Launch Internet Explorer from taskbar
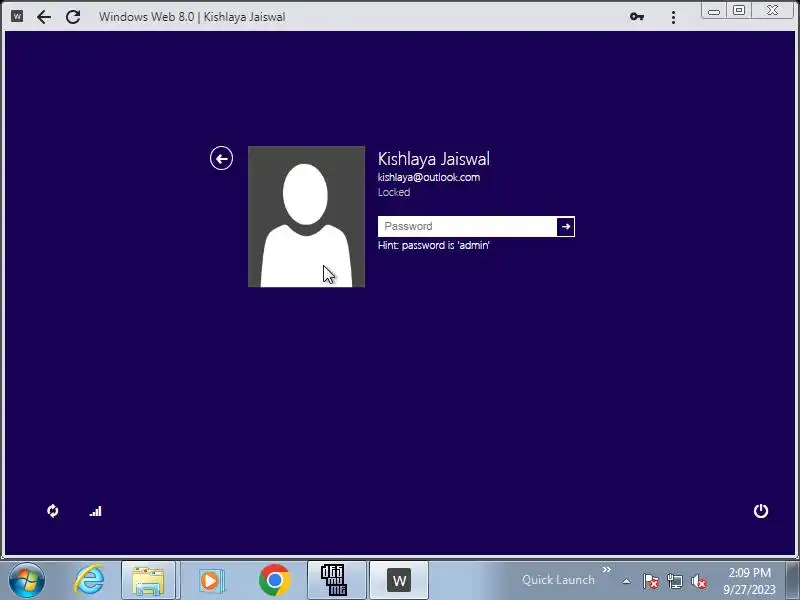The height and width of the screenshot is (600, 800). pos(89,580)
